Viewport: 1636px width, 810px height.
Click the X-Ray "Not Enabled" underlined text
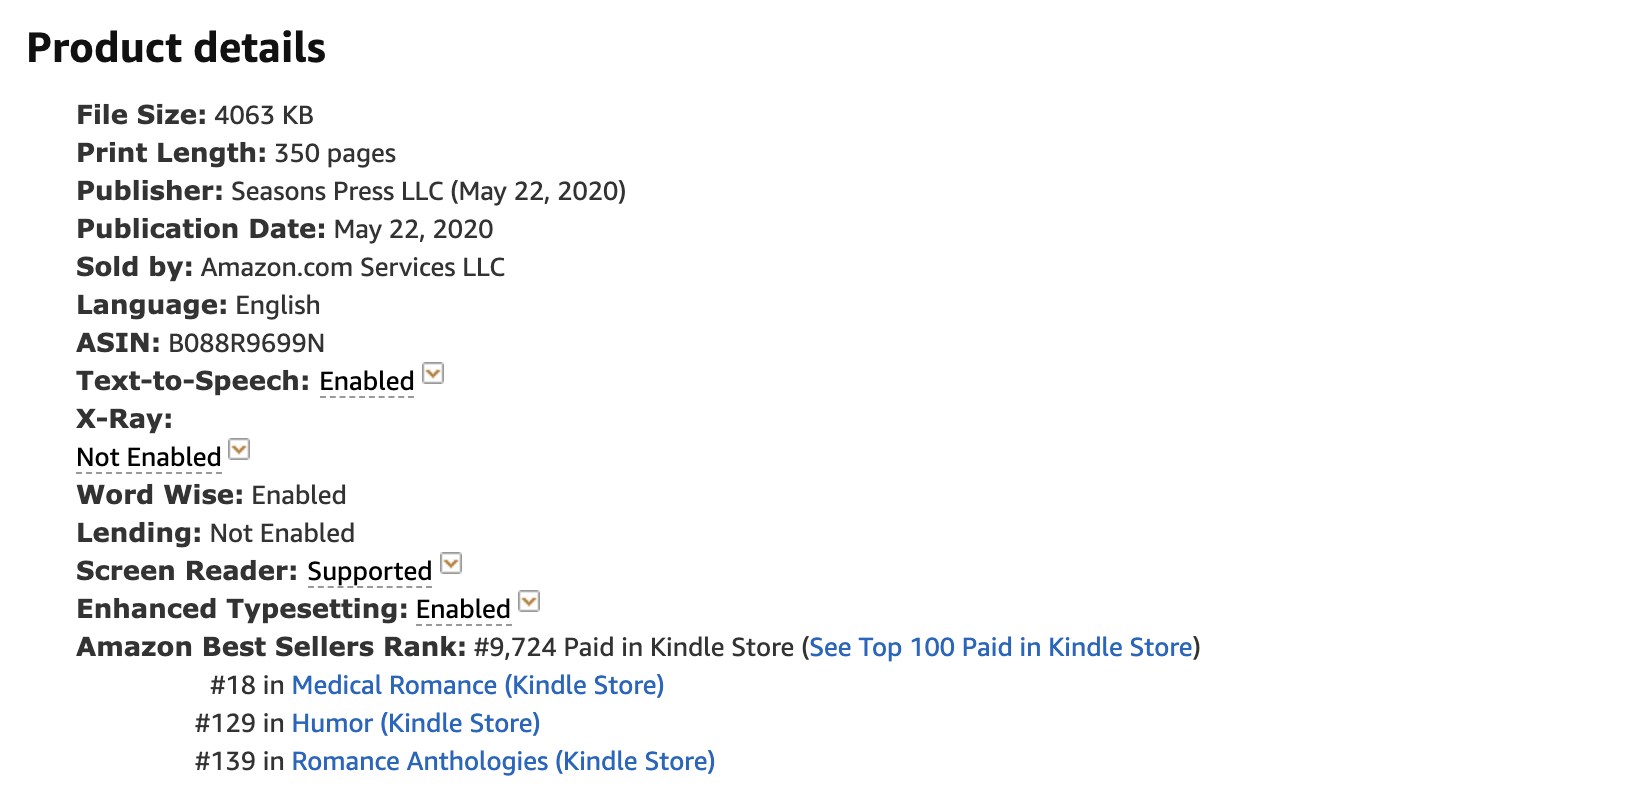149,457
